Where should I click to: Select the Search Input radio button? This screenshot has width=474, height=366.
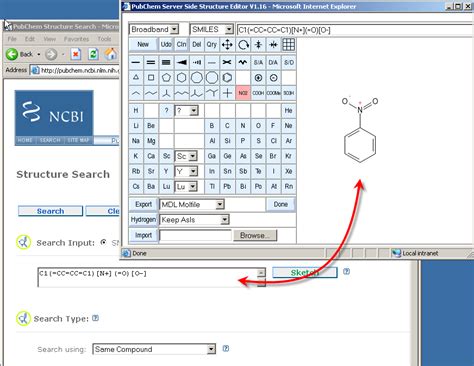[x=104, y=242]
